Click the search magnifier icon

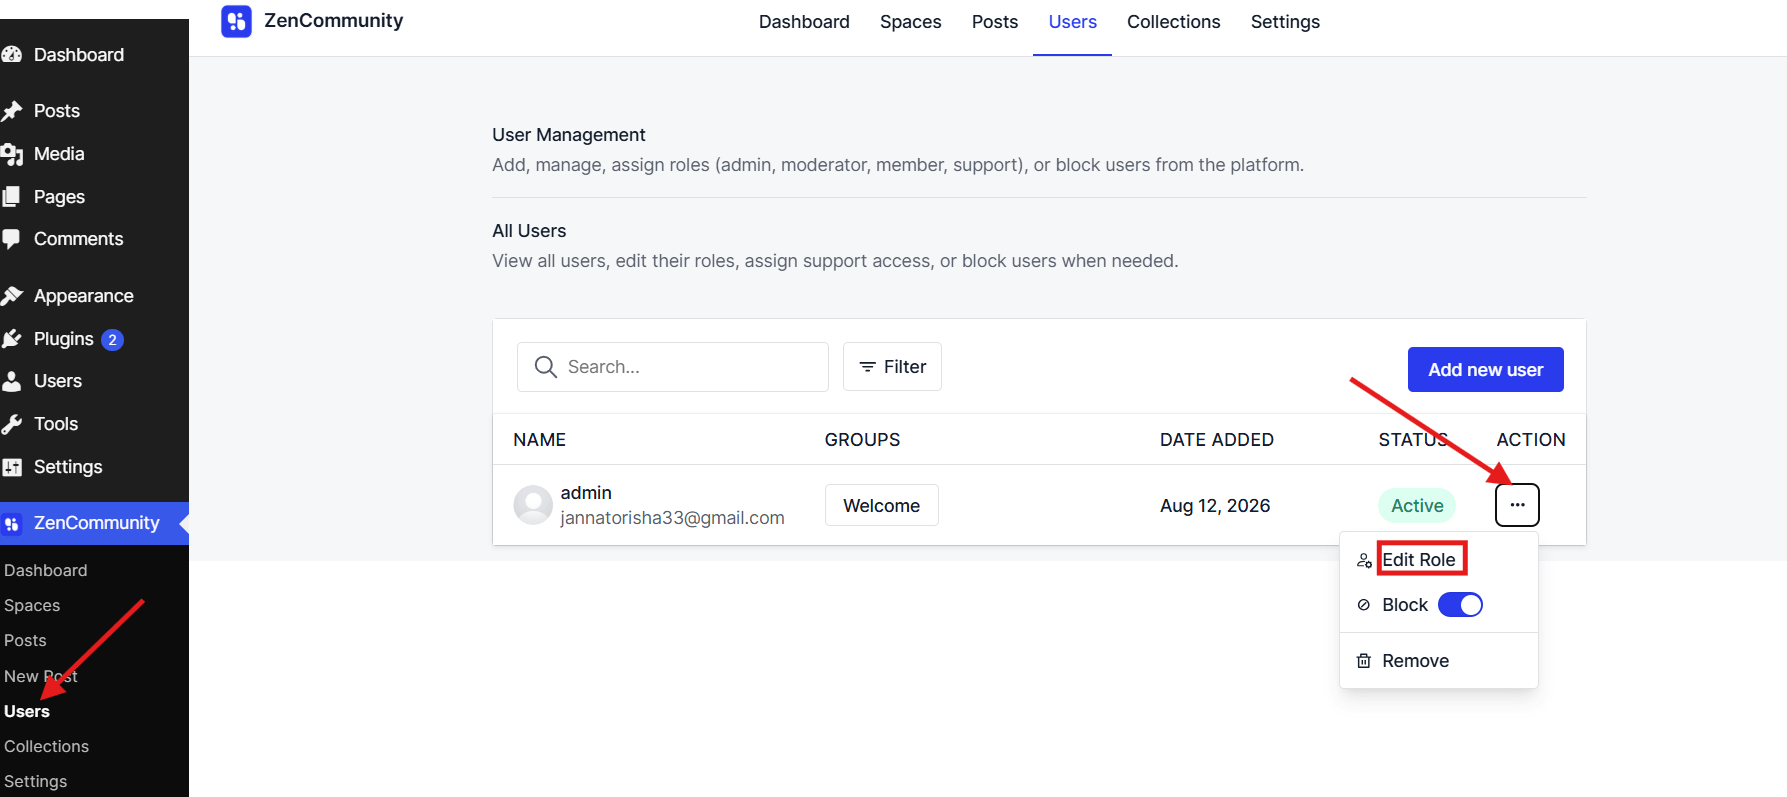point(546,367)
